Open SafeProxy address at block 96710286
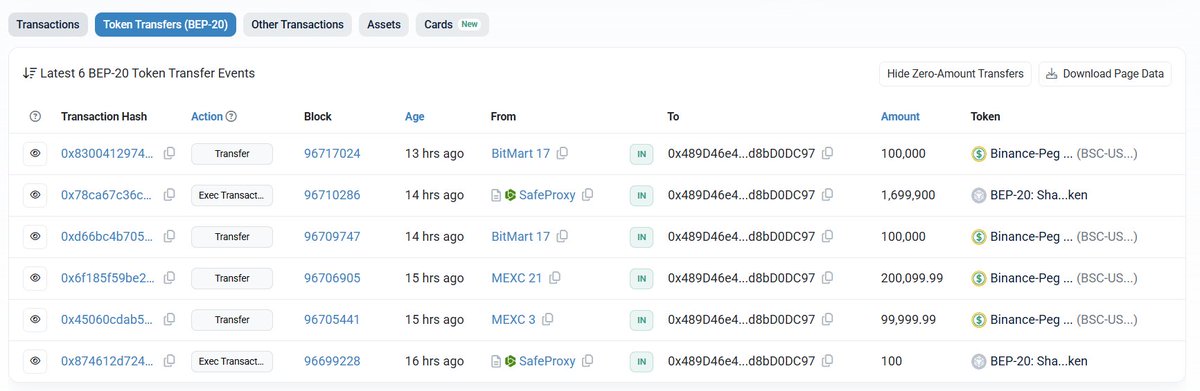The image size is (1200, 391). coord(547,195)
